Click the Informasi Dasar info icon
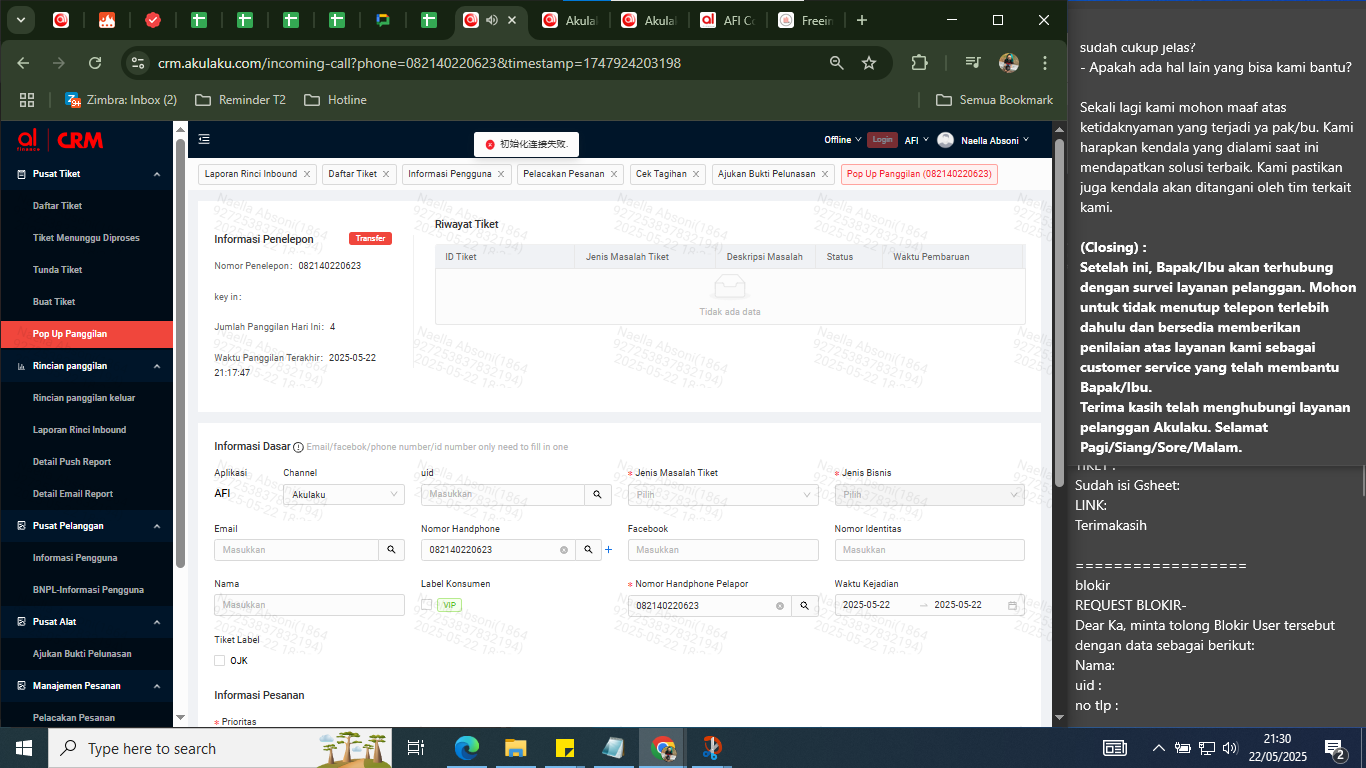 (298, 446)
